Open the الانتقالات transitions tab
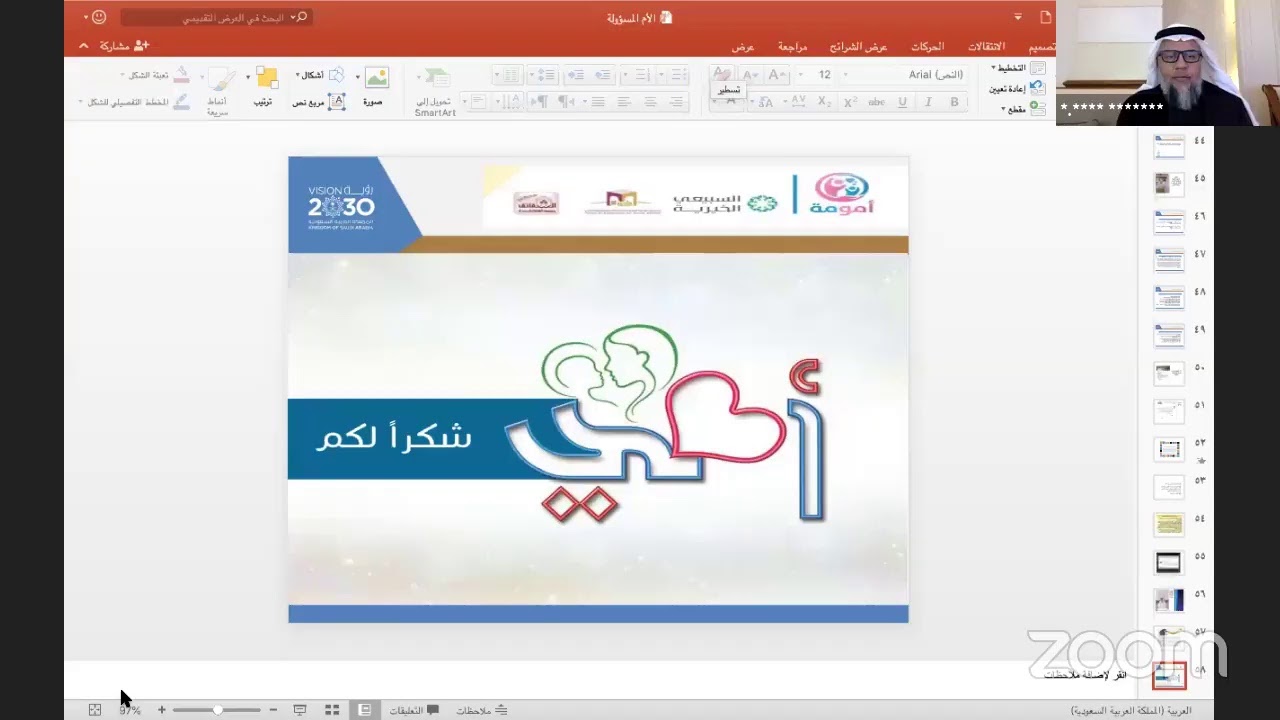This screenshot has width=1280, height=720. [x=987, y=47]
